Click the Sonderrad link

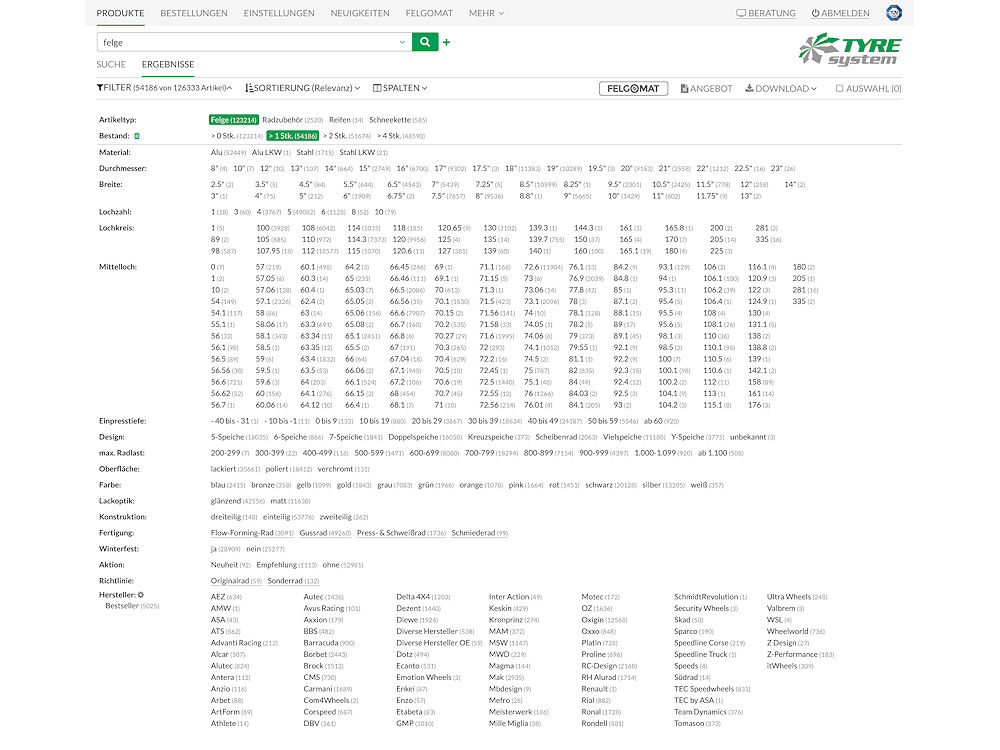pos(293,580)
